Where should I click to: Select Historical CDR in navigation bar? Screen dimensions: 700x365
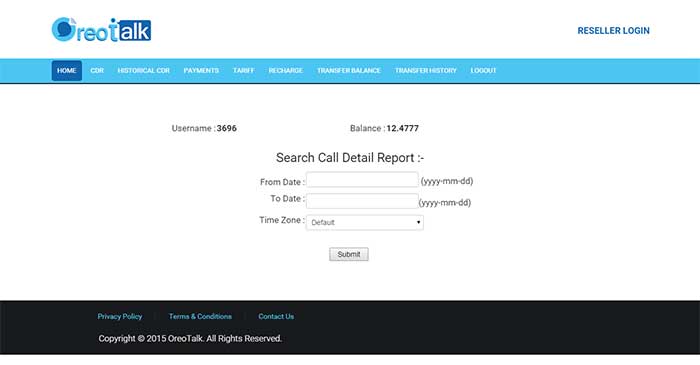click(x=144, y=71)
